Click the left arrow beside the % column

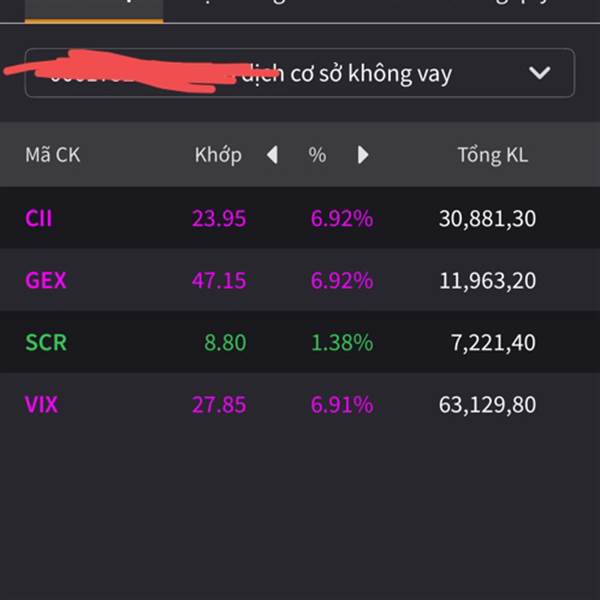pos(272,155)
